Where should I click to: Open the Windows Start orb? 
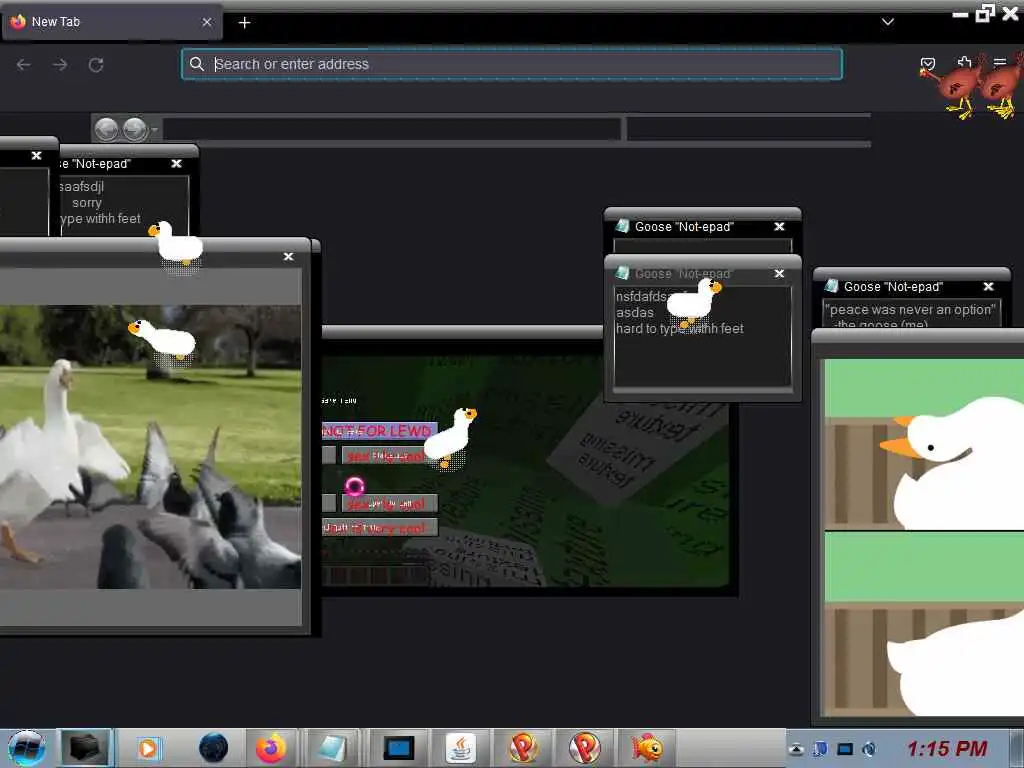click(27, 748)
